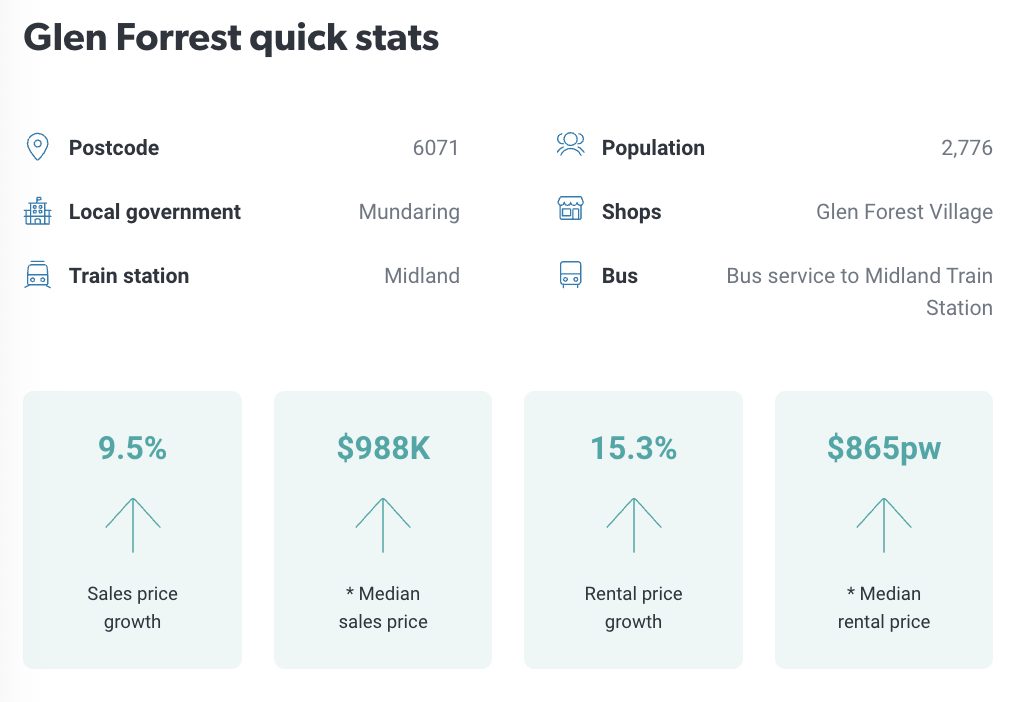
Task: Select the 15.3% rental growth figure
Action: pyautogui.click(x=634, y=449)
